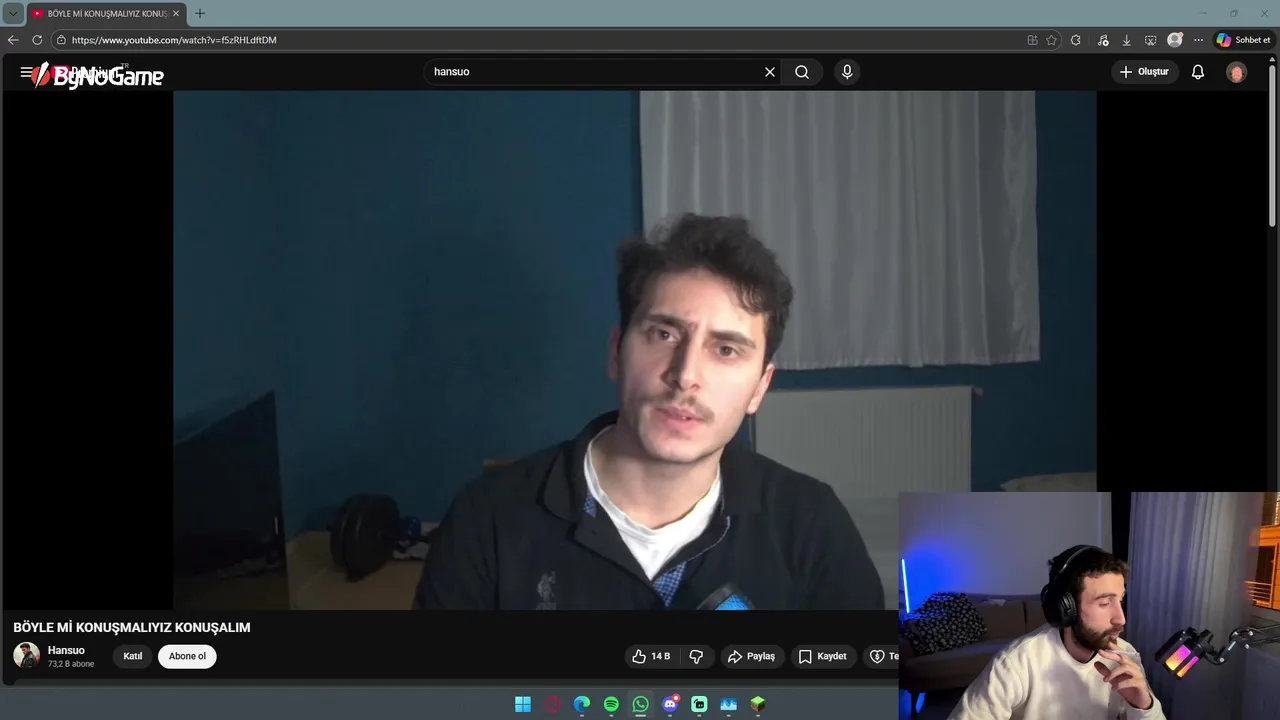Screen dimensions: 1280x720
Task: Open the red circle taskbar app
Action: 552,704
